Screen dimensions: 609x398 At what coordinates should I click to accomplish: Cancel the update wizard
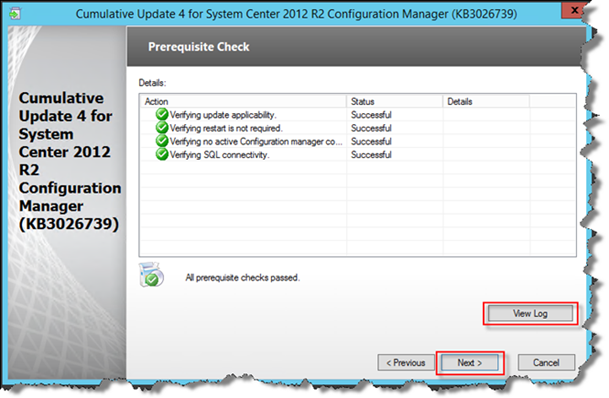[546, 363]
